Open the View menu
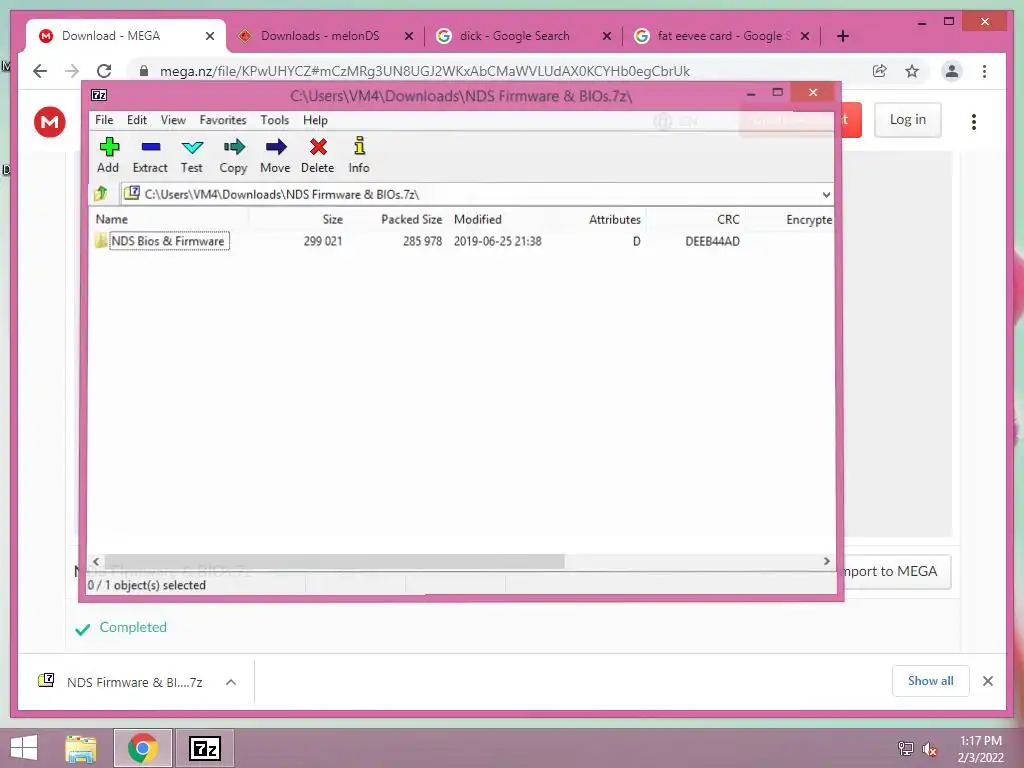 (173, 120)
